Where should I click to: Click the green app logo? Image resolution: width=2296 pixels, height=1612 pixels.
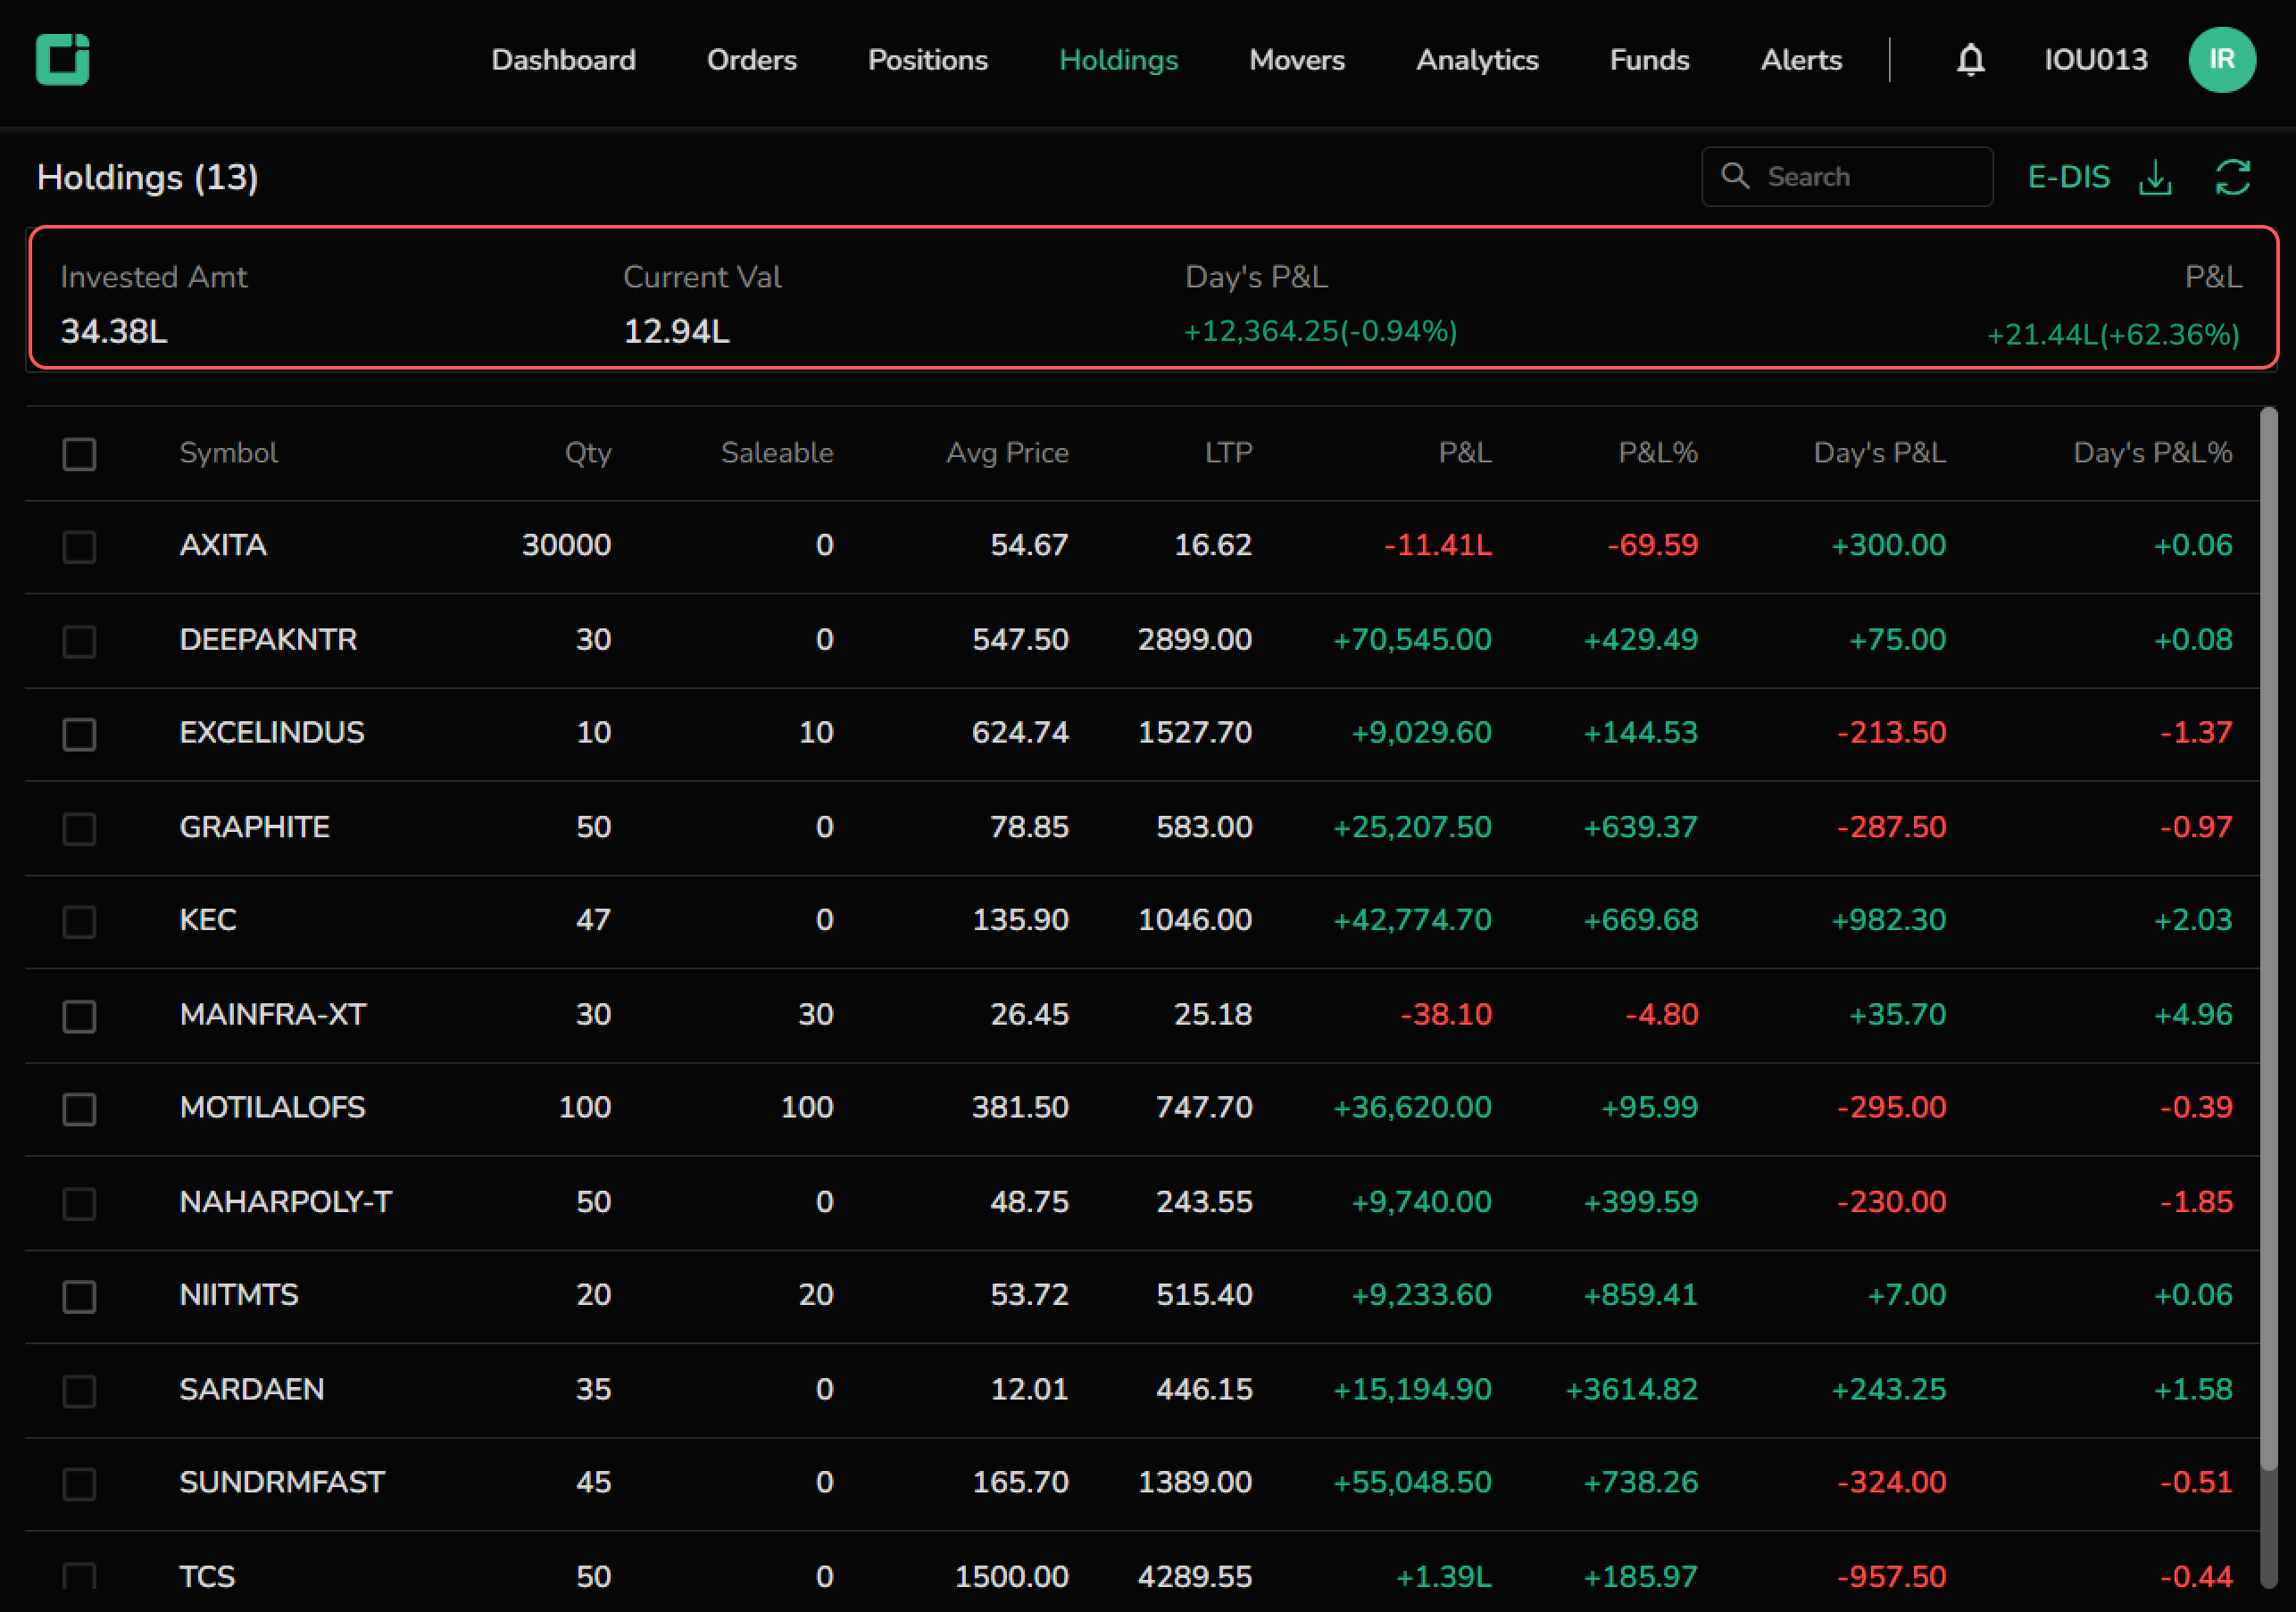[x=62, y=59]
